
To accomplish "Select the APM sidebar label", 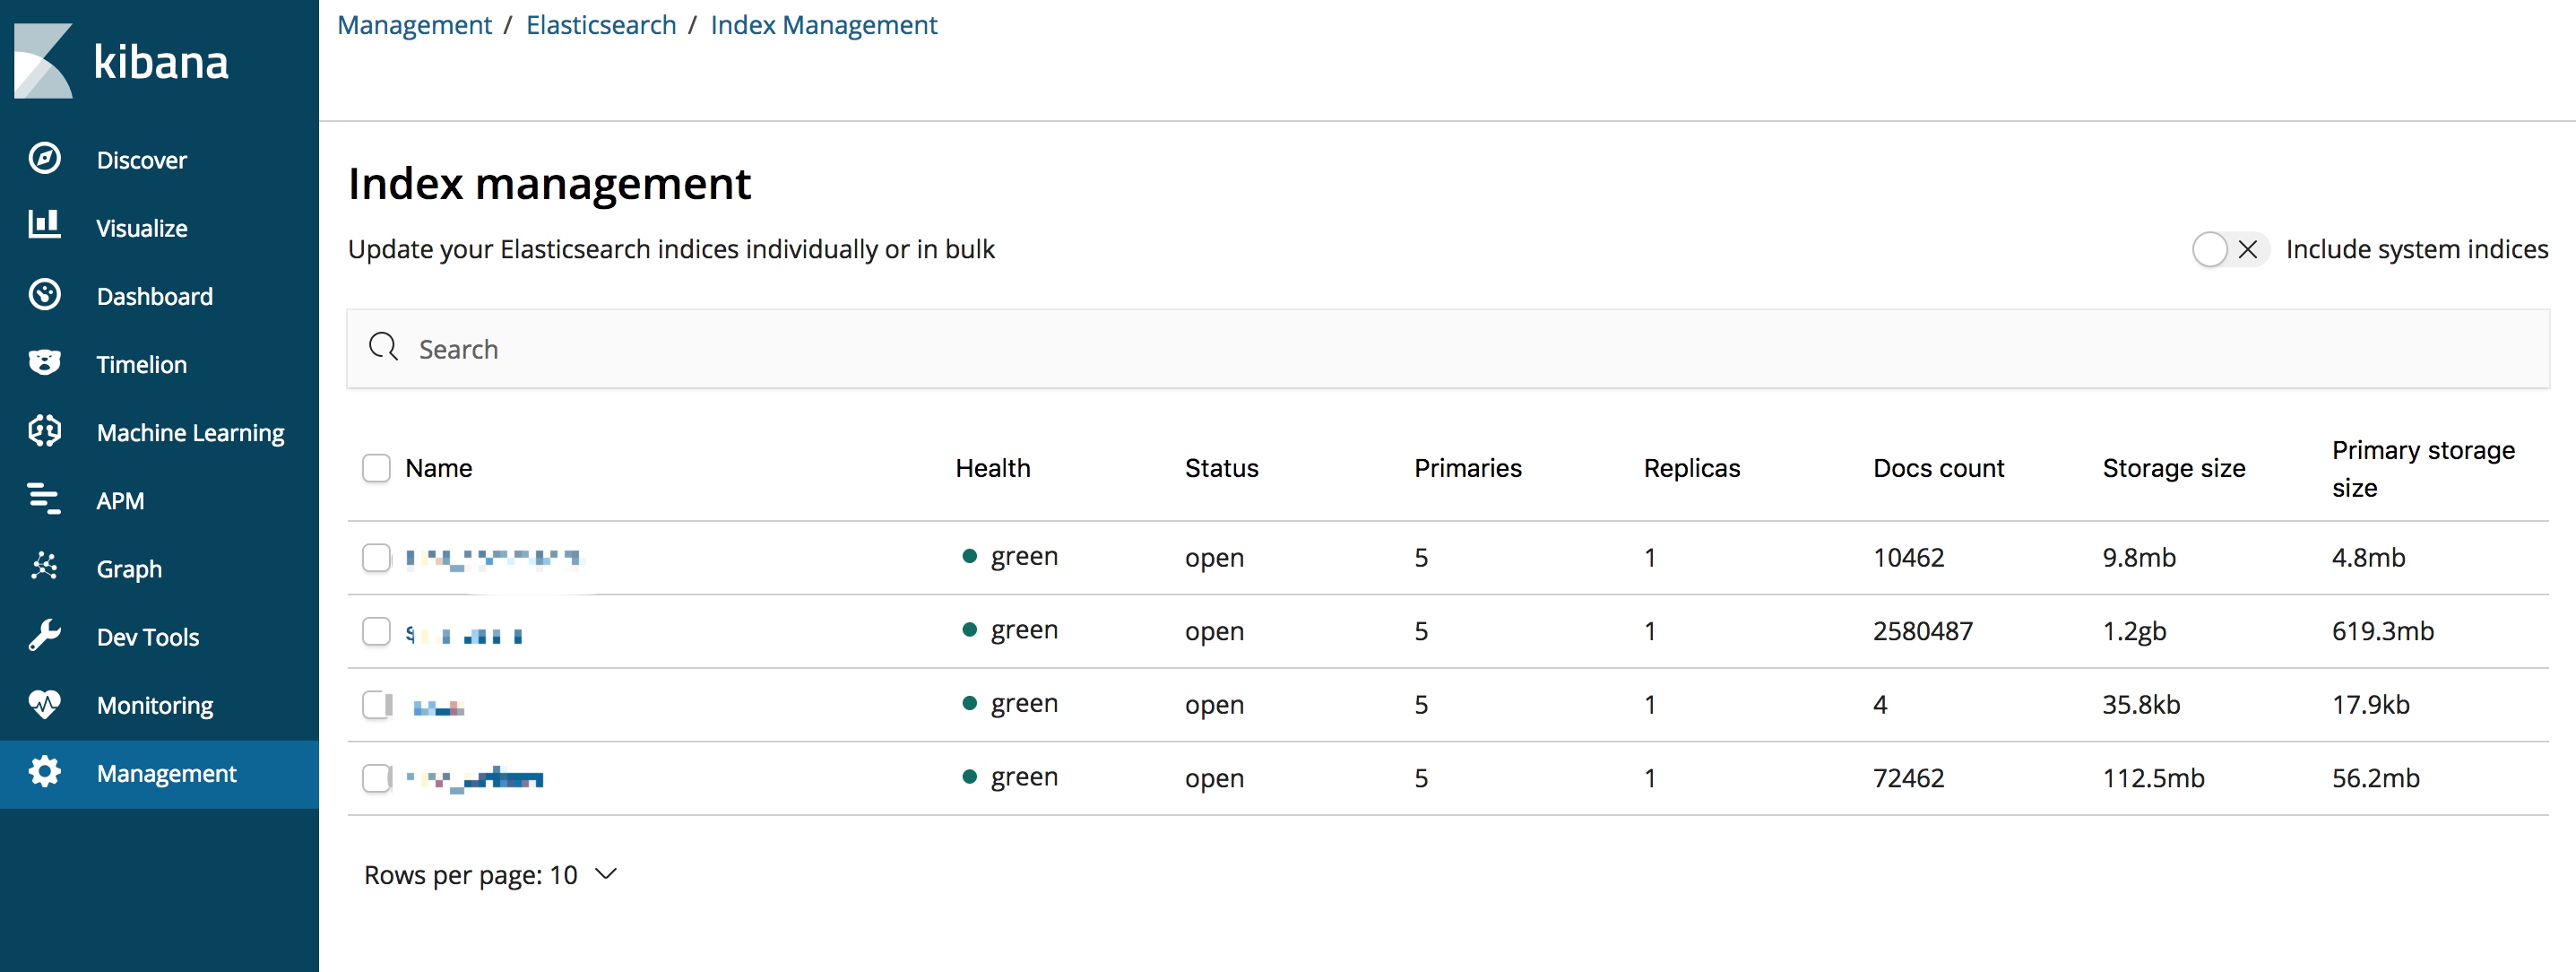I will (120, 501).
